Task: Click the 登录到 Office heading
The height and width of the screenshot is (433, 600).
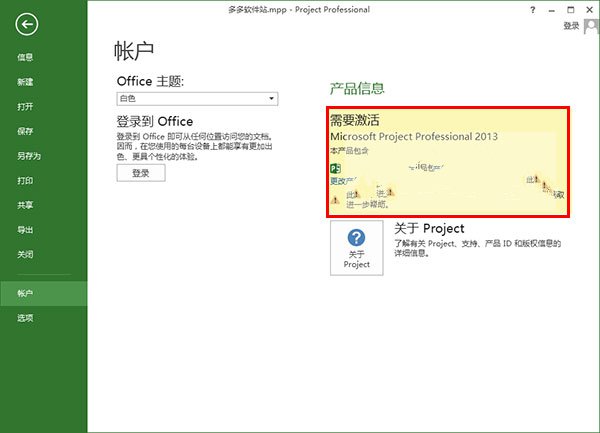Action: (x=155, y=122)
